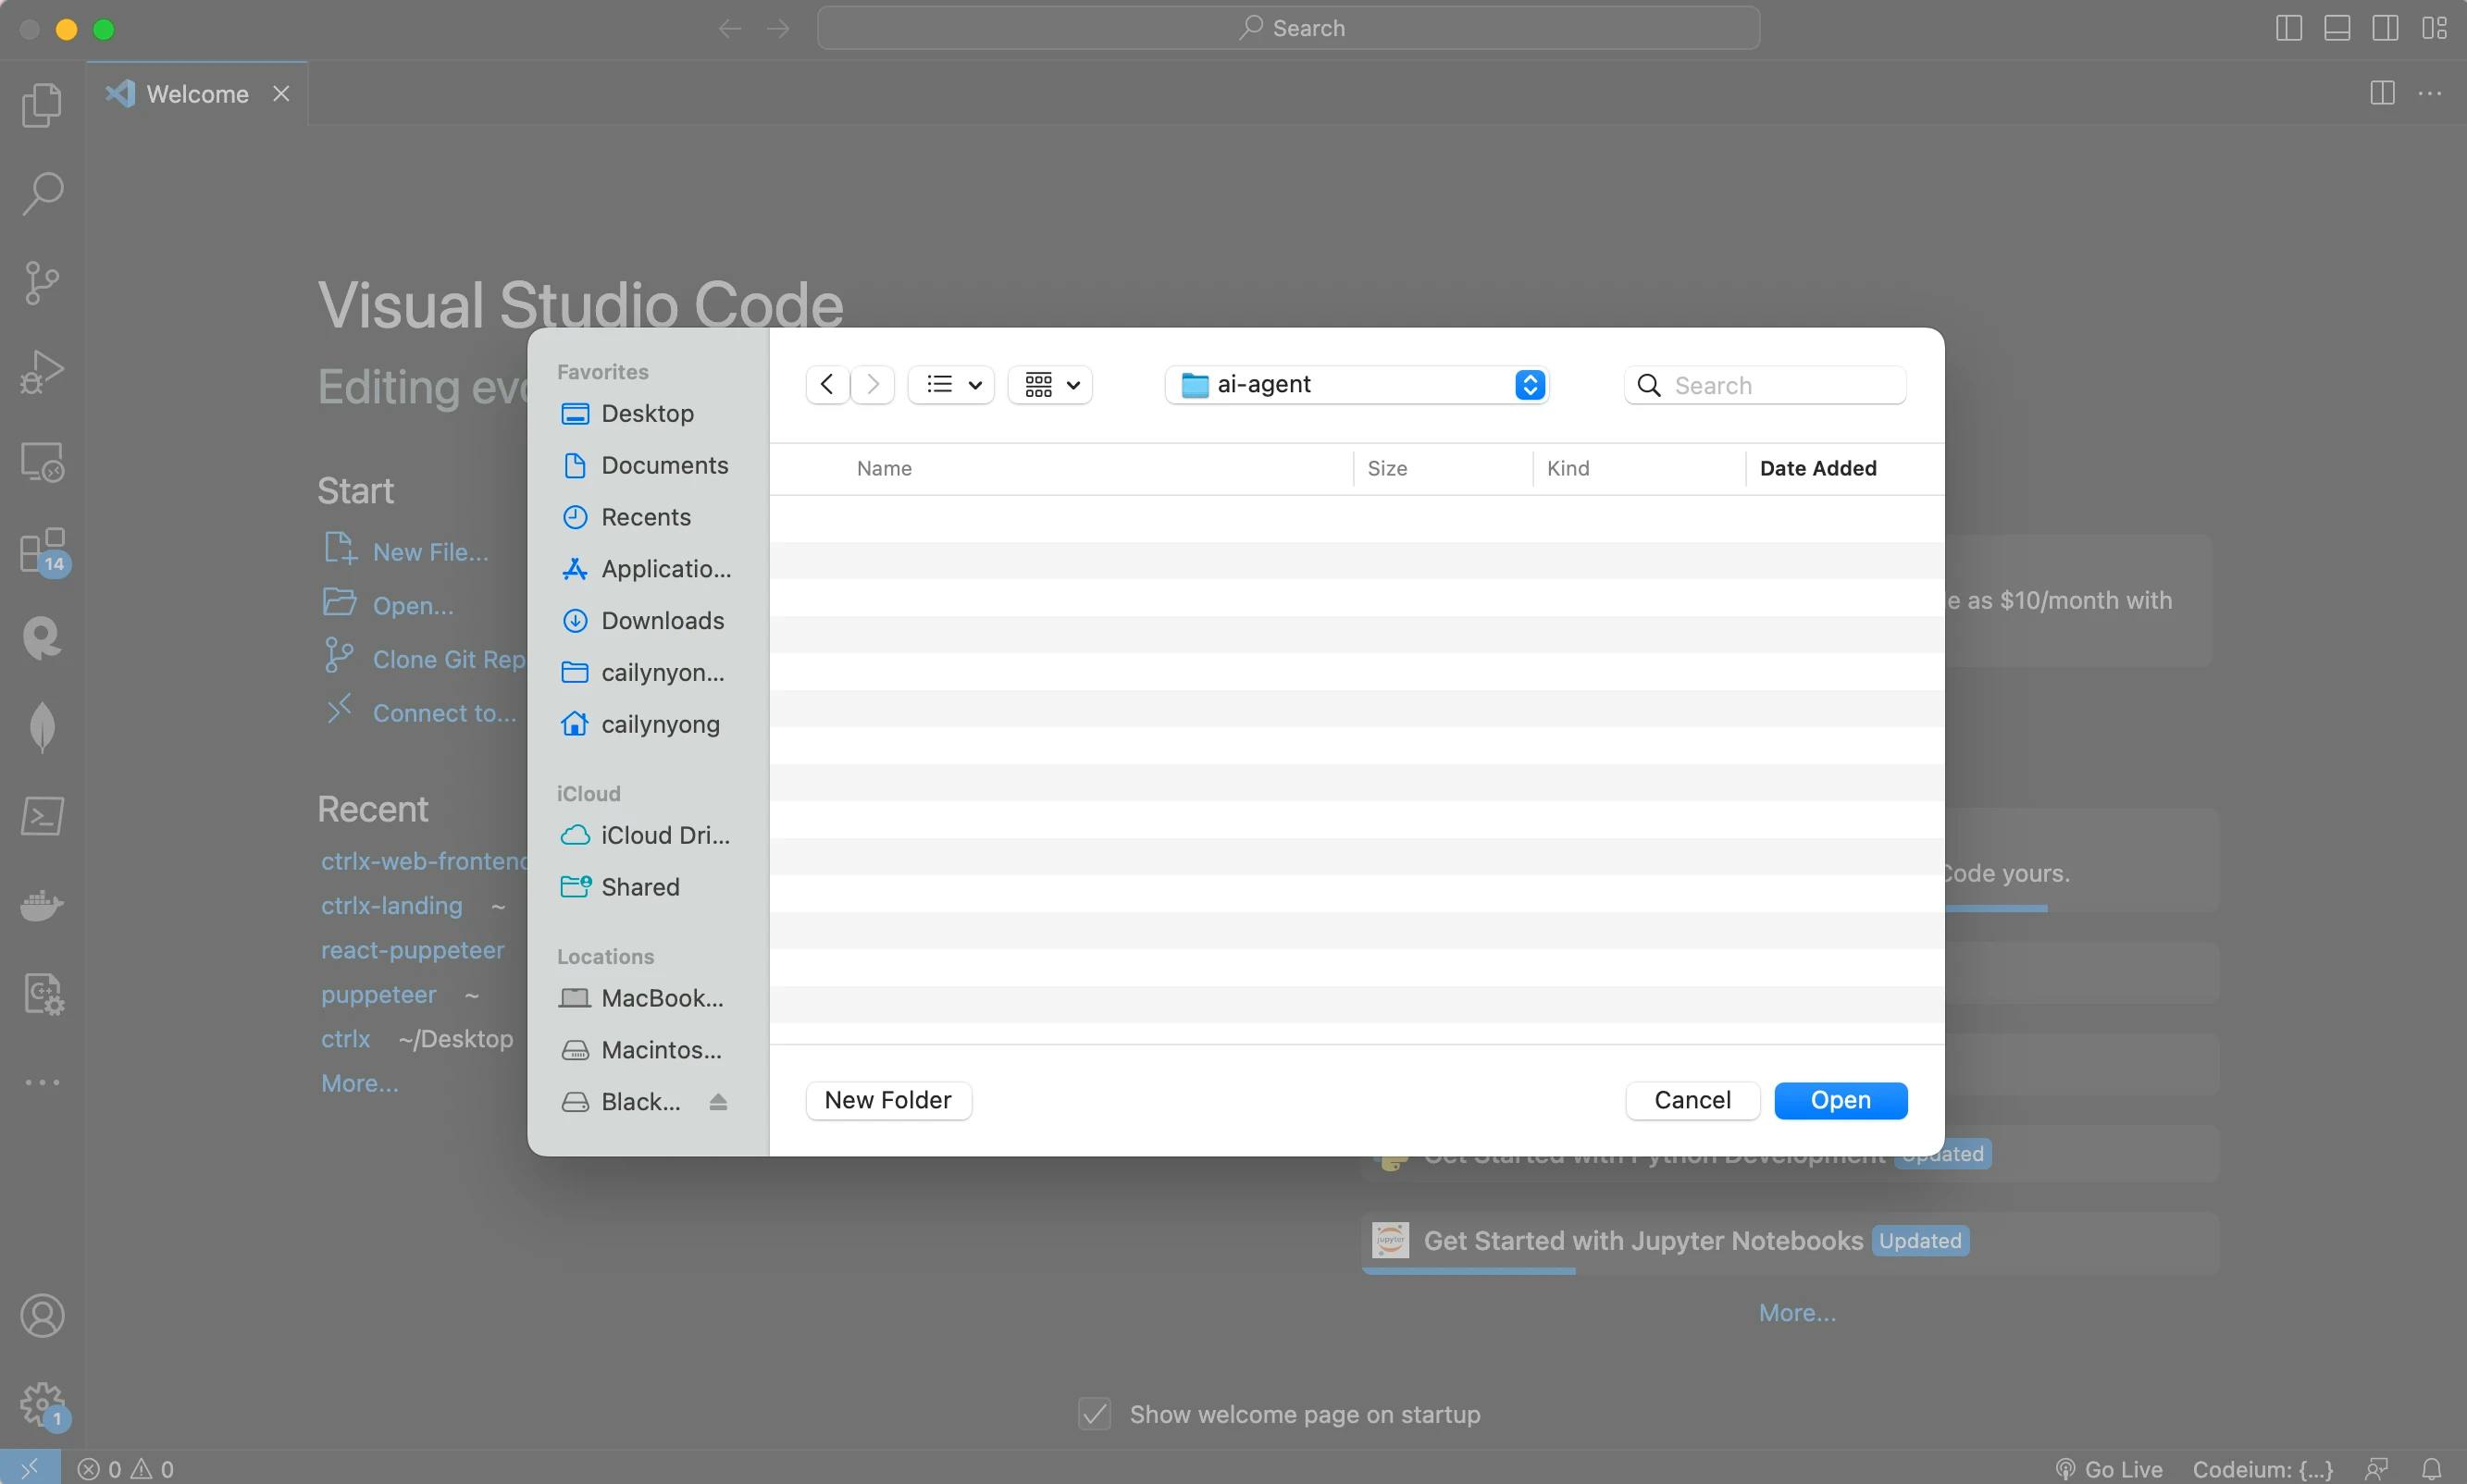Toggle the bottom panel layout icon
2467x1484 pixels.
pos(2336,28)
